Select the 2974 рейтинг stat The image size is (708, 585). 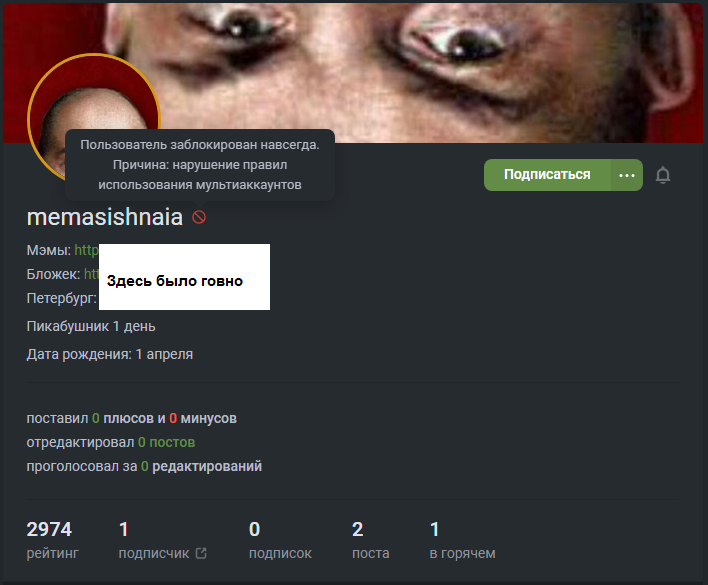(52, 540)
